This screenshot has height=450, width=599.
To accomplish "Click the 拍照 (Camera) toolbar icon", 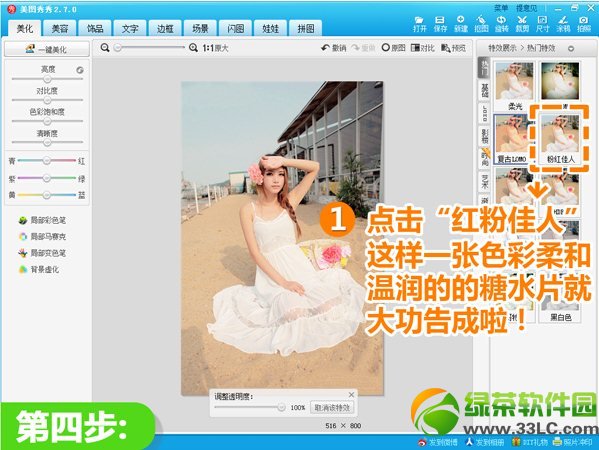I will click(584, 24).
